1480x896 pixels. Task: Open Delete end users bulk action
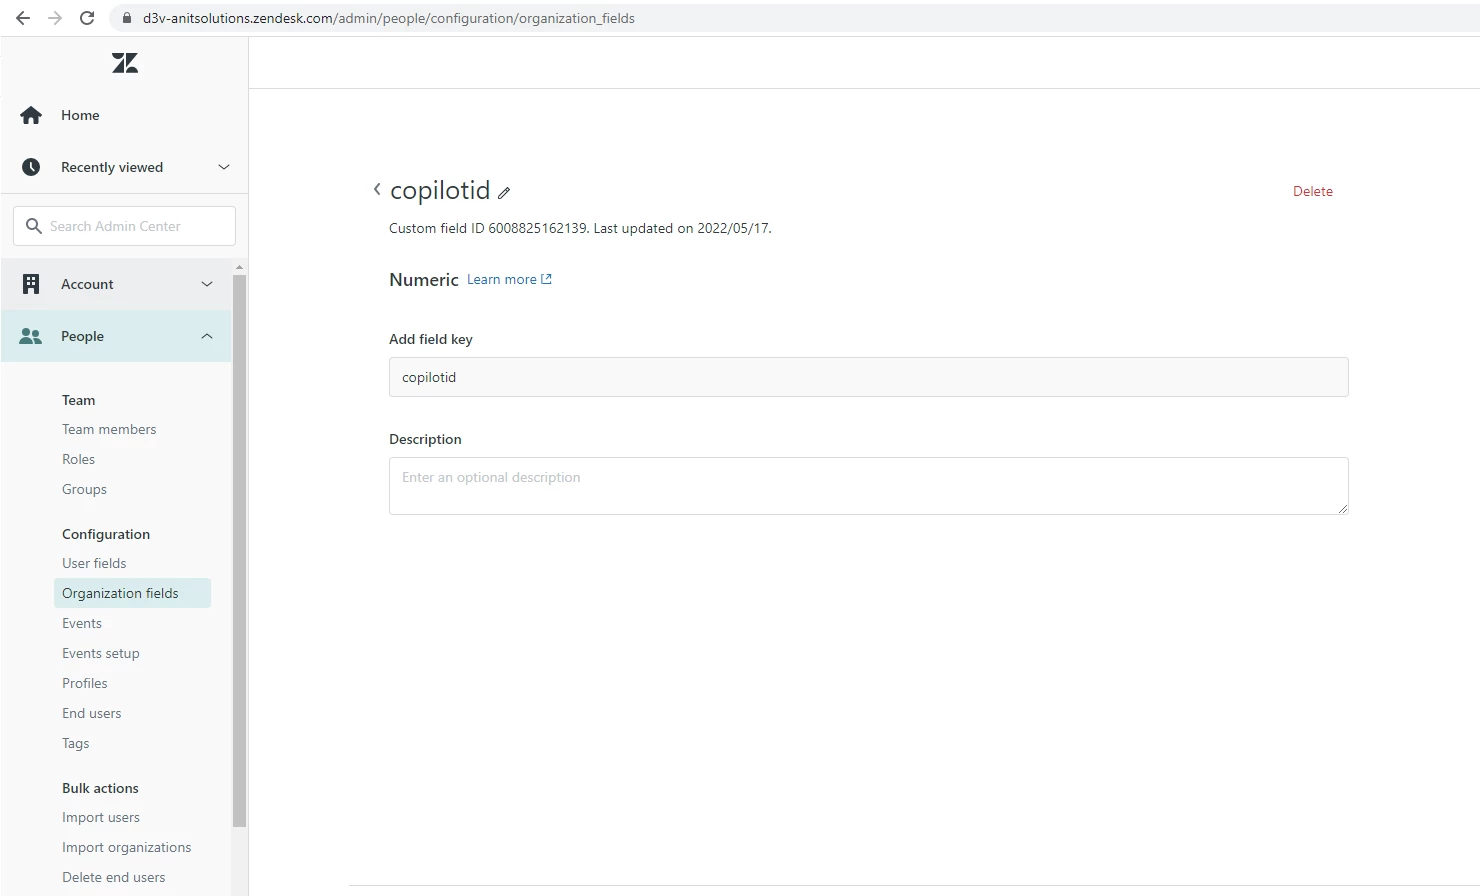113,877
